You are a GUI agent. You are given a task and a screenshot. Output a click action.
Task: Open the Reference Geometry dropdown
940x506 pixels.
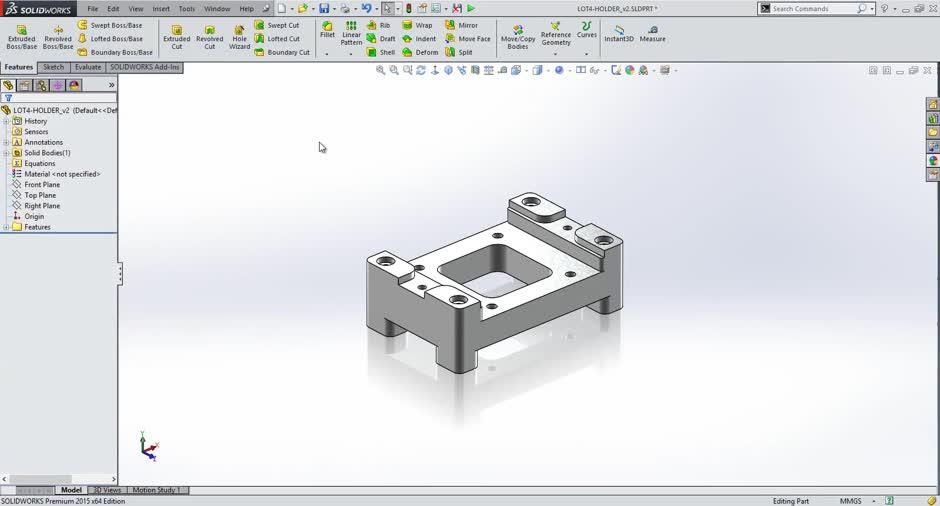pyautogui.click(x=556, y=37)
